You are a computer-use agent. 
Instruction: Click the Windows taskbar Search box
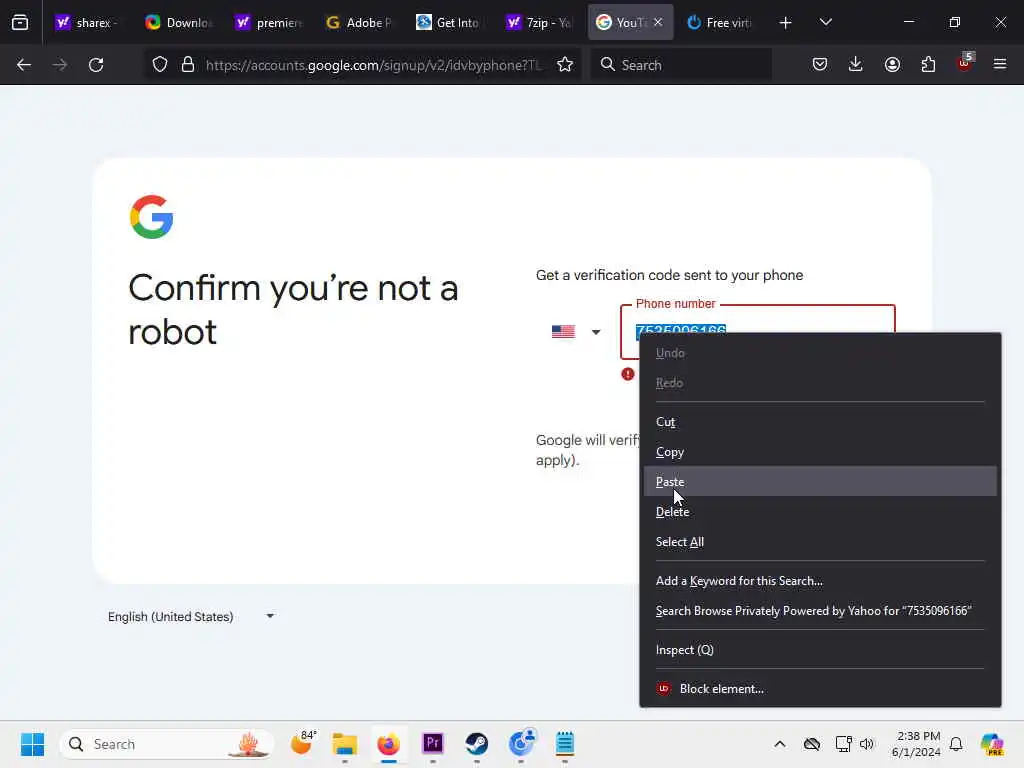[x=167, y=744]
